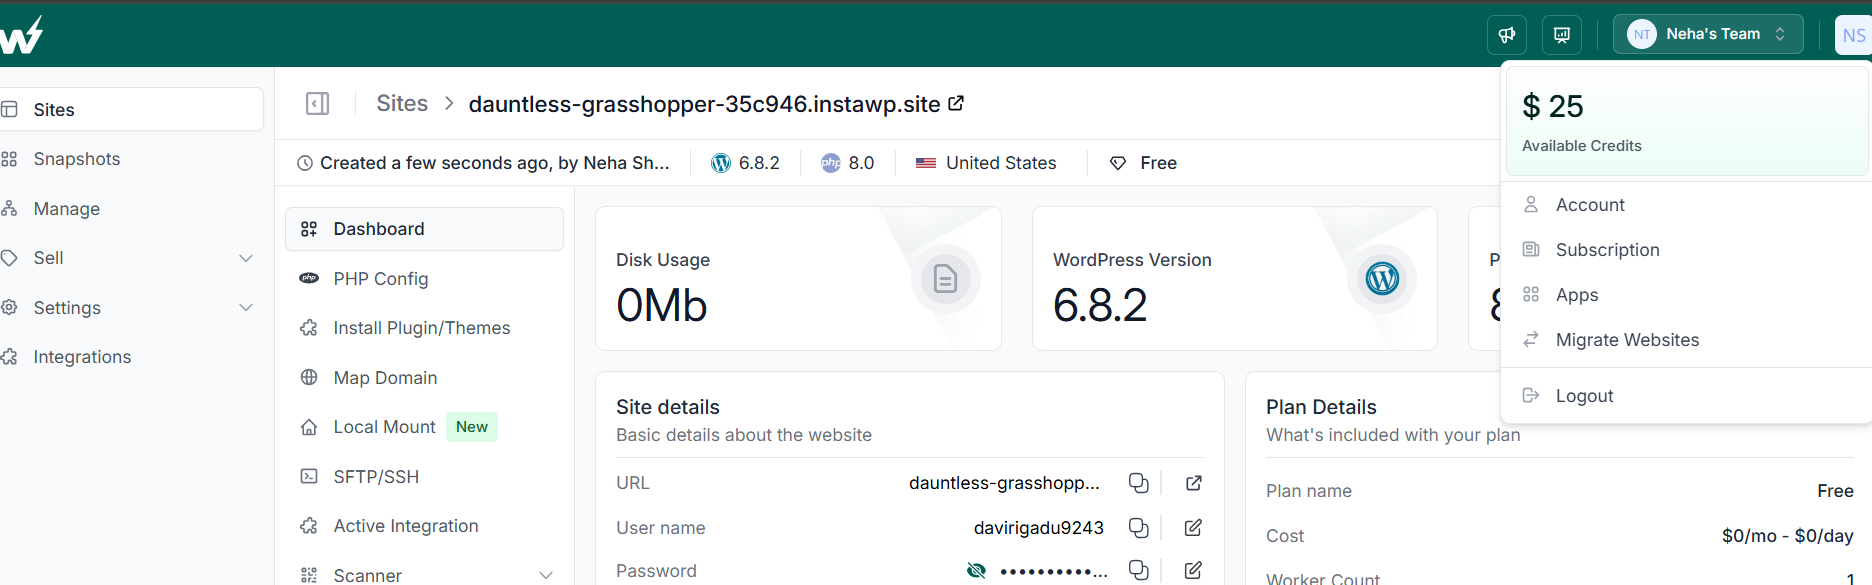Click the terminal icon beside SFTP/SSH
Screen dimensions: 1872x585
(x=309, y=476)
